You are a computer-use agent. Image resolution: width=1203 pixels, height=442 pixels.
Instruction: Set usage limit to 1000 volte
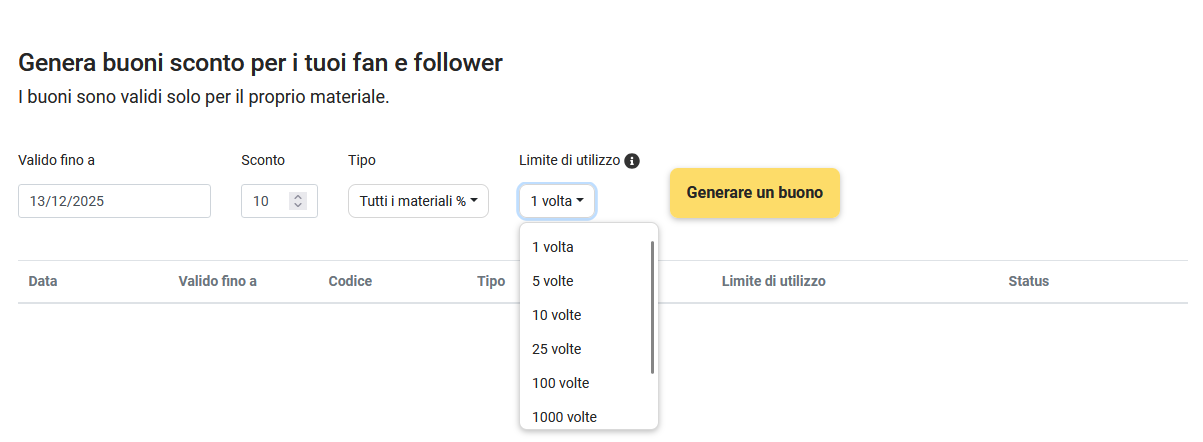coord(565,417)
